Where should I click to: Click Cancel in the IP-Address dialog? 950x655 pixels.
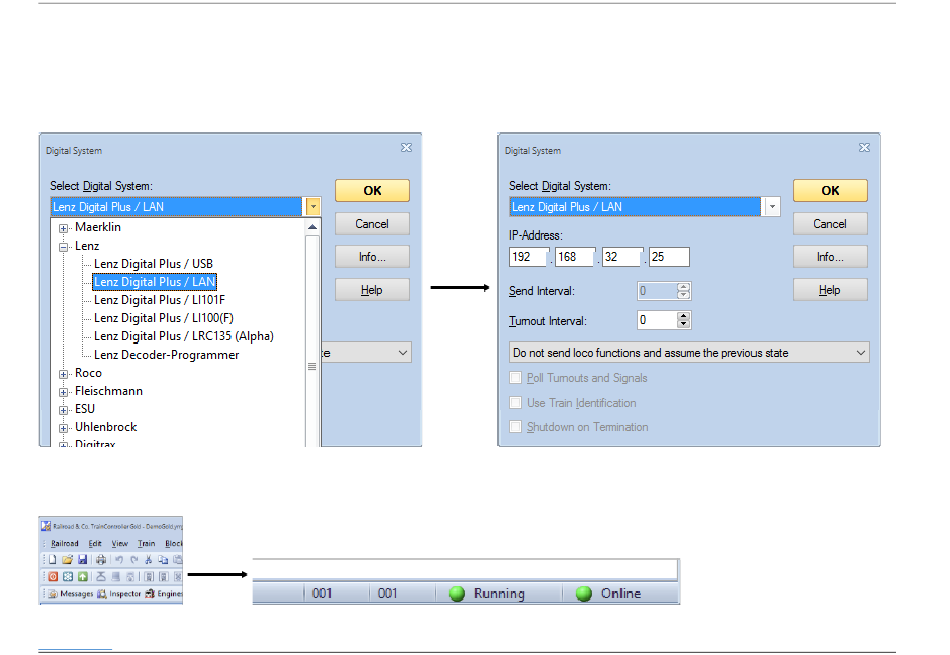coord(830,224)
